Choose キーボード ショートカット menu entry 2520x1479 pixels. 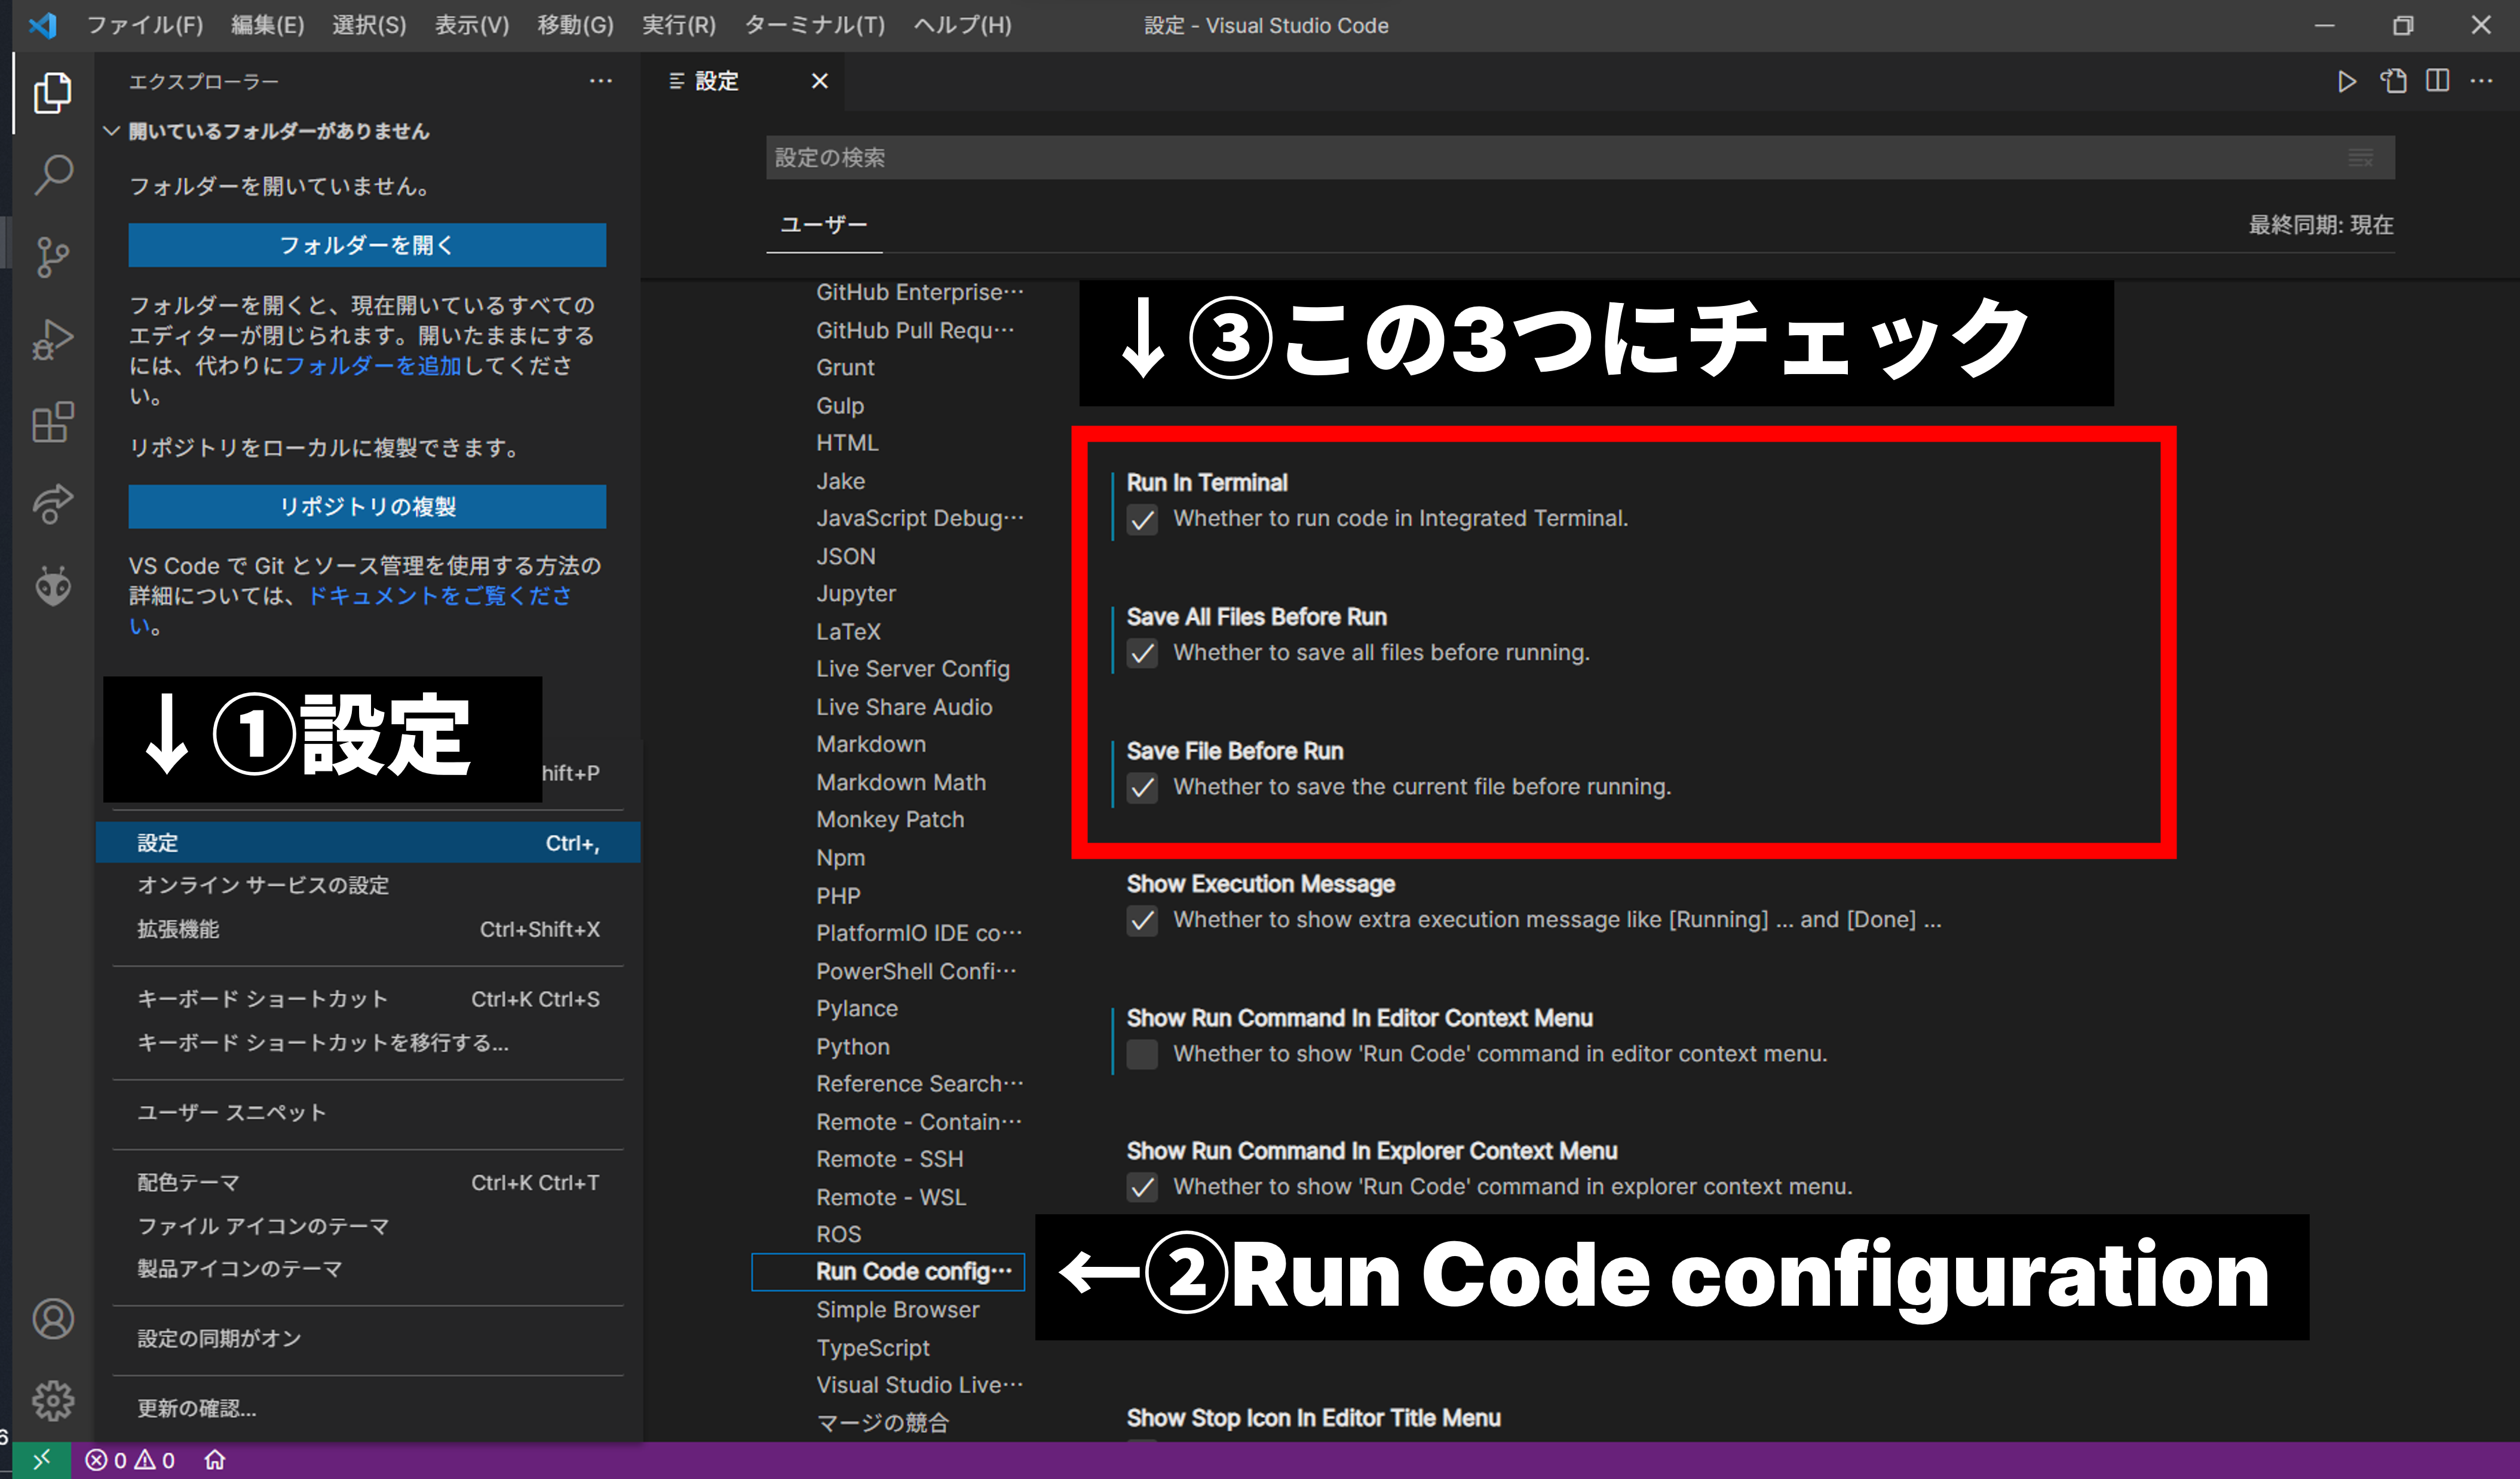pyautogui.click(x=368, y=999)
